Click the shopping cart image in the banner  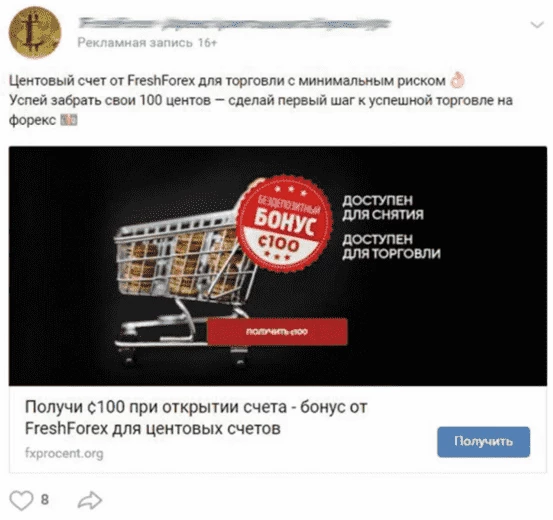click(185, 282)
